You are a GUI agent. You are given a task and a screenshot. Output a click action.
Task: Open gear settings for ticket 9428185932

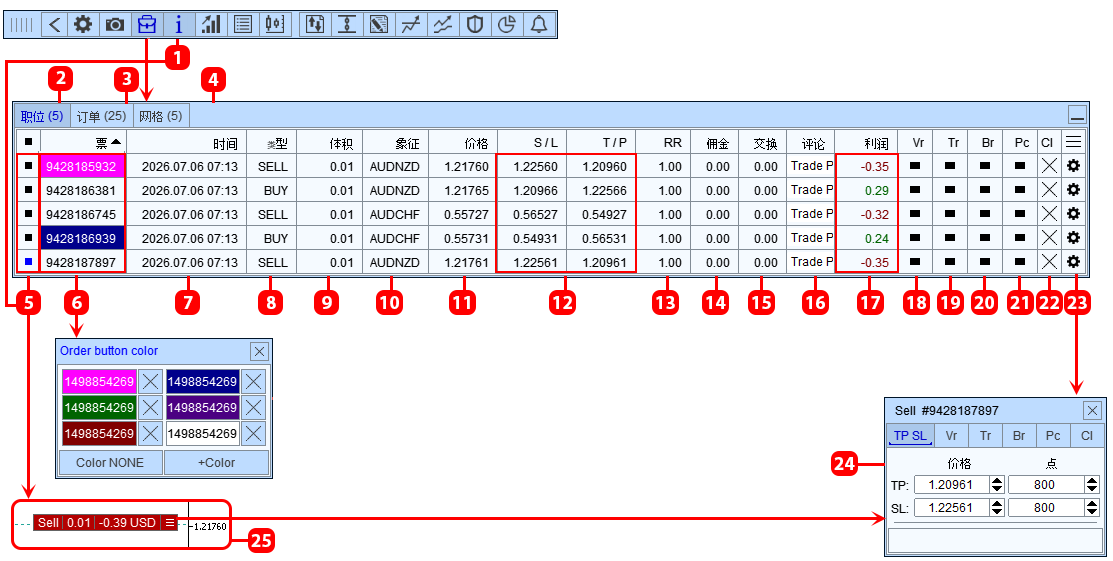pyautogui.click(x=1073, y=166)
